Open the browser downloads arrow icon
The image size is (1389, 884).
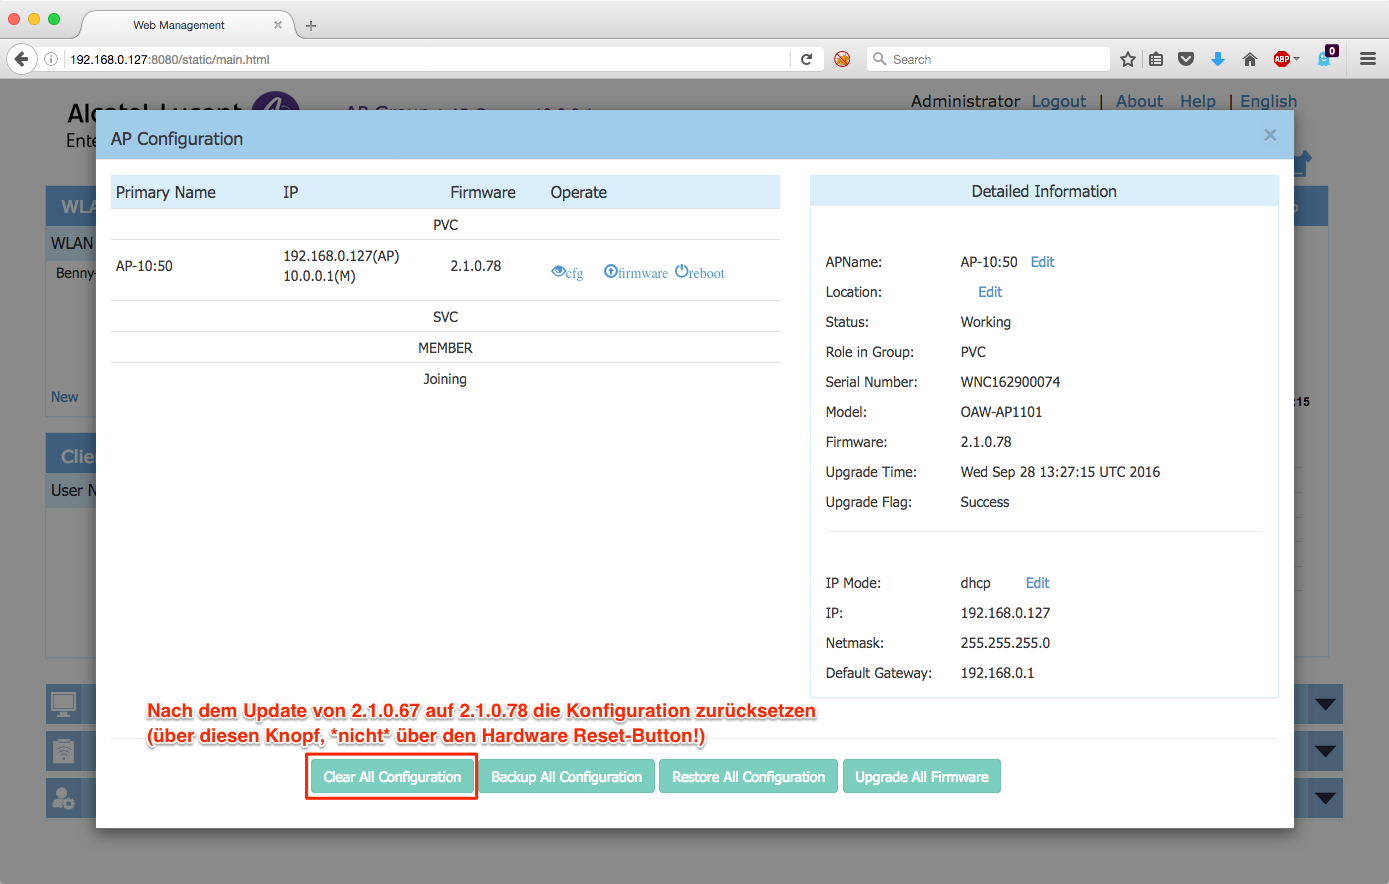1217,59
